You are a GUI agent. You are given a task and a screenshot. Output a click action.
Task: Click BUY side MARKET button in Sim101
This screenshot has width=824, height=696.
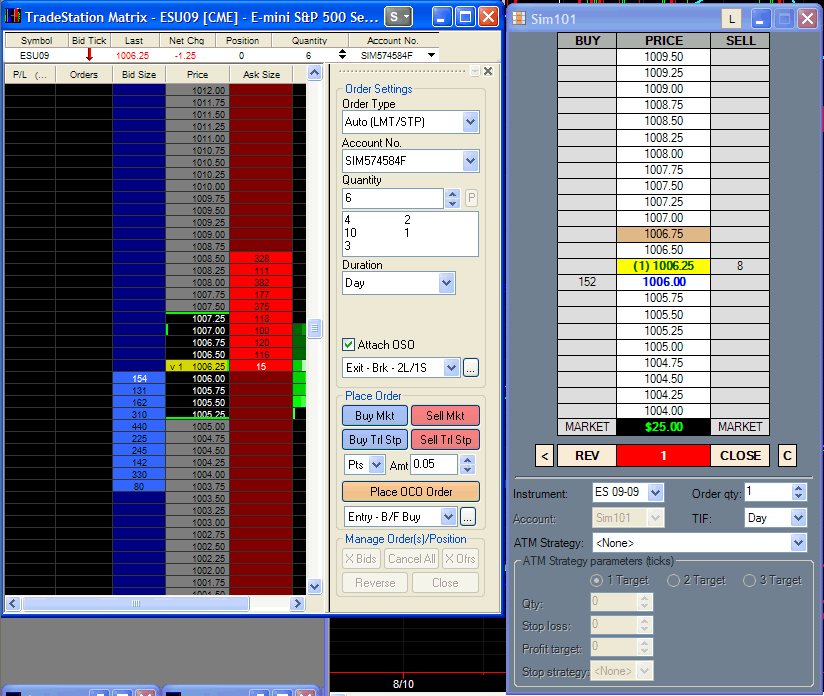587,427
